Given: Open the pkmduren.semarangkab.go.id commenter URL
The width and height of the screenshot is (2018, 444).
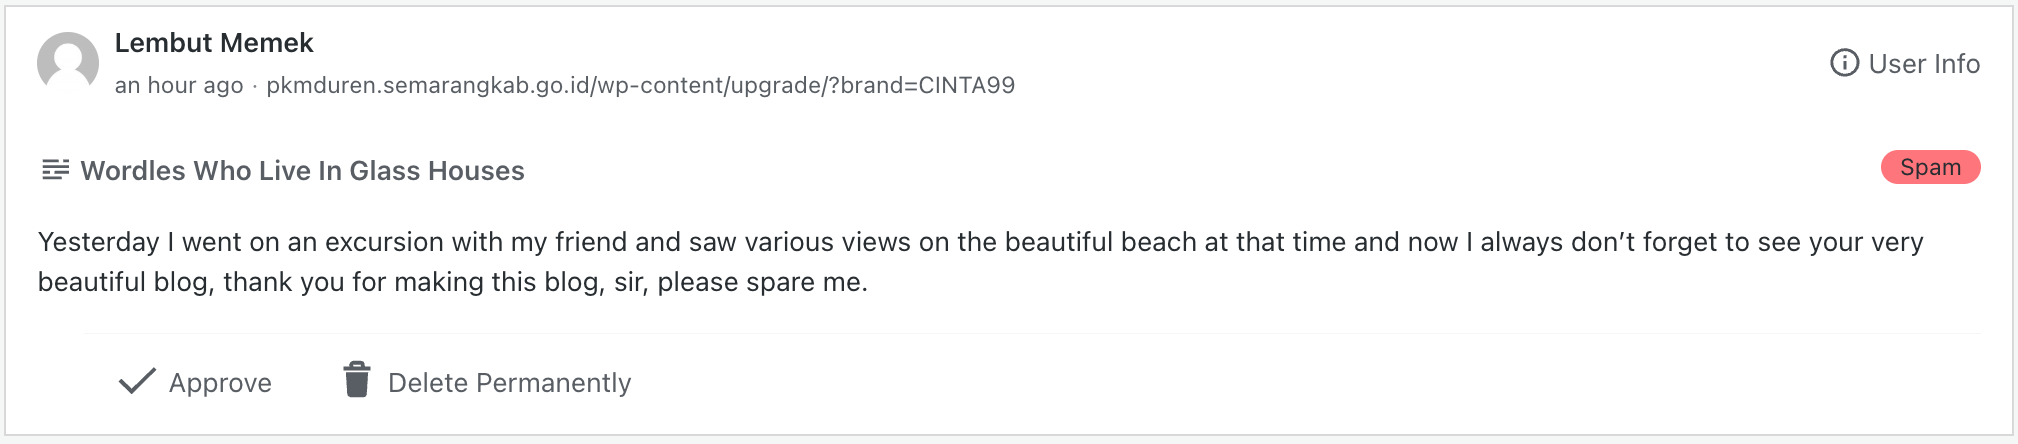Looking at the screenshot, I should [640, 85].
